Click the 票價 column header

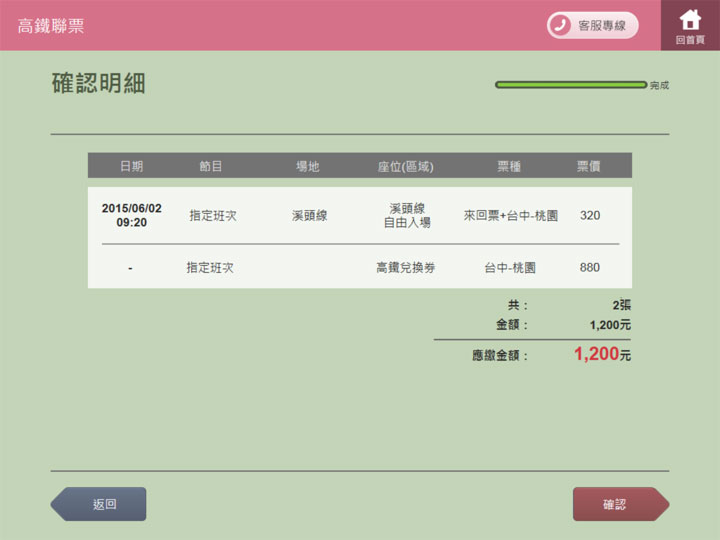click(589, 166)
